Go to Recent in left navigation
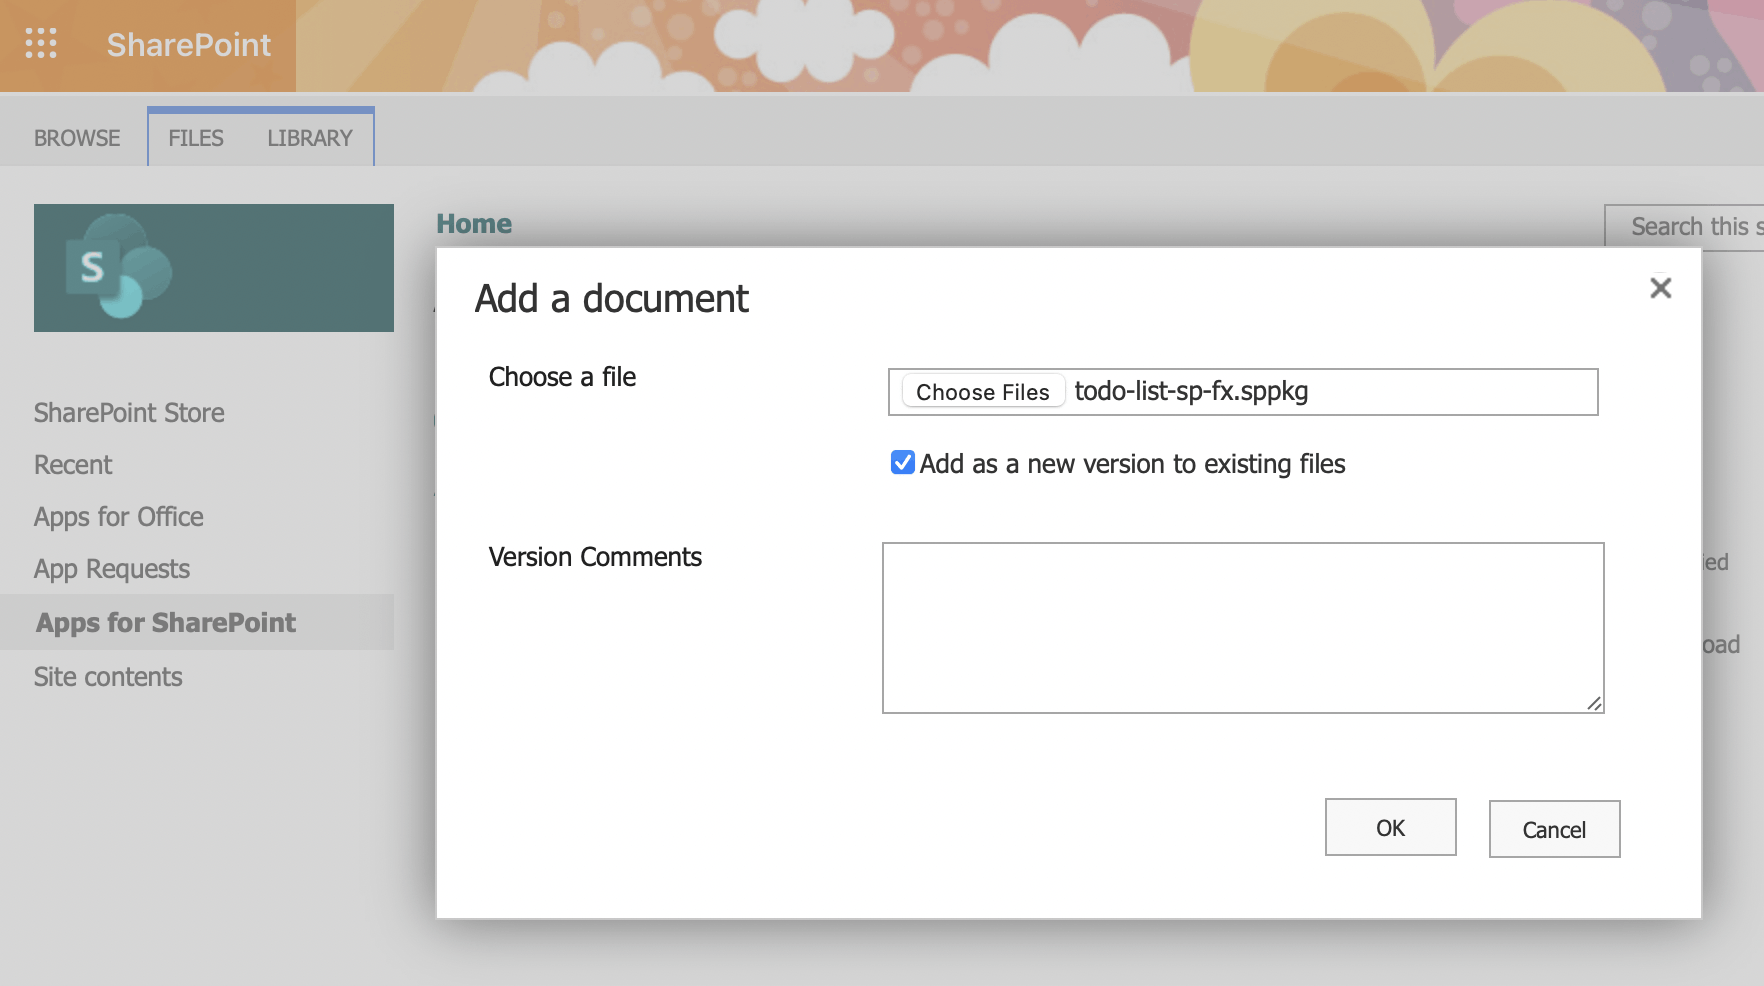1764x986 pixels. coord(73,465)
